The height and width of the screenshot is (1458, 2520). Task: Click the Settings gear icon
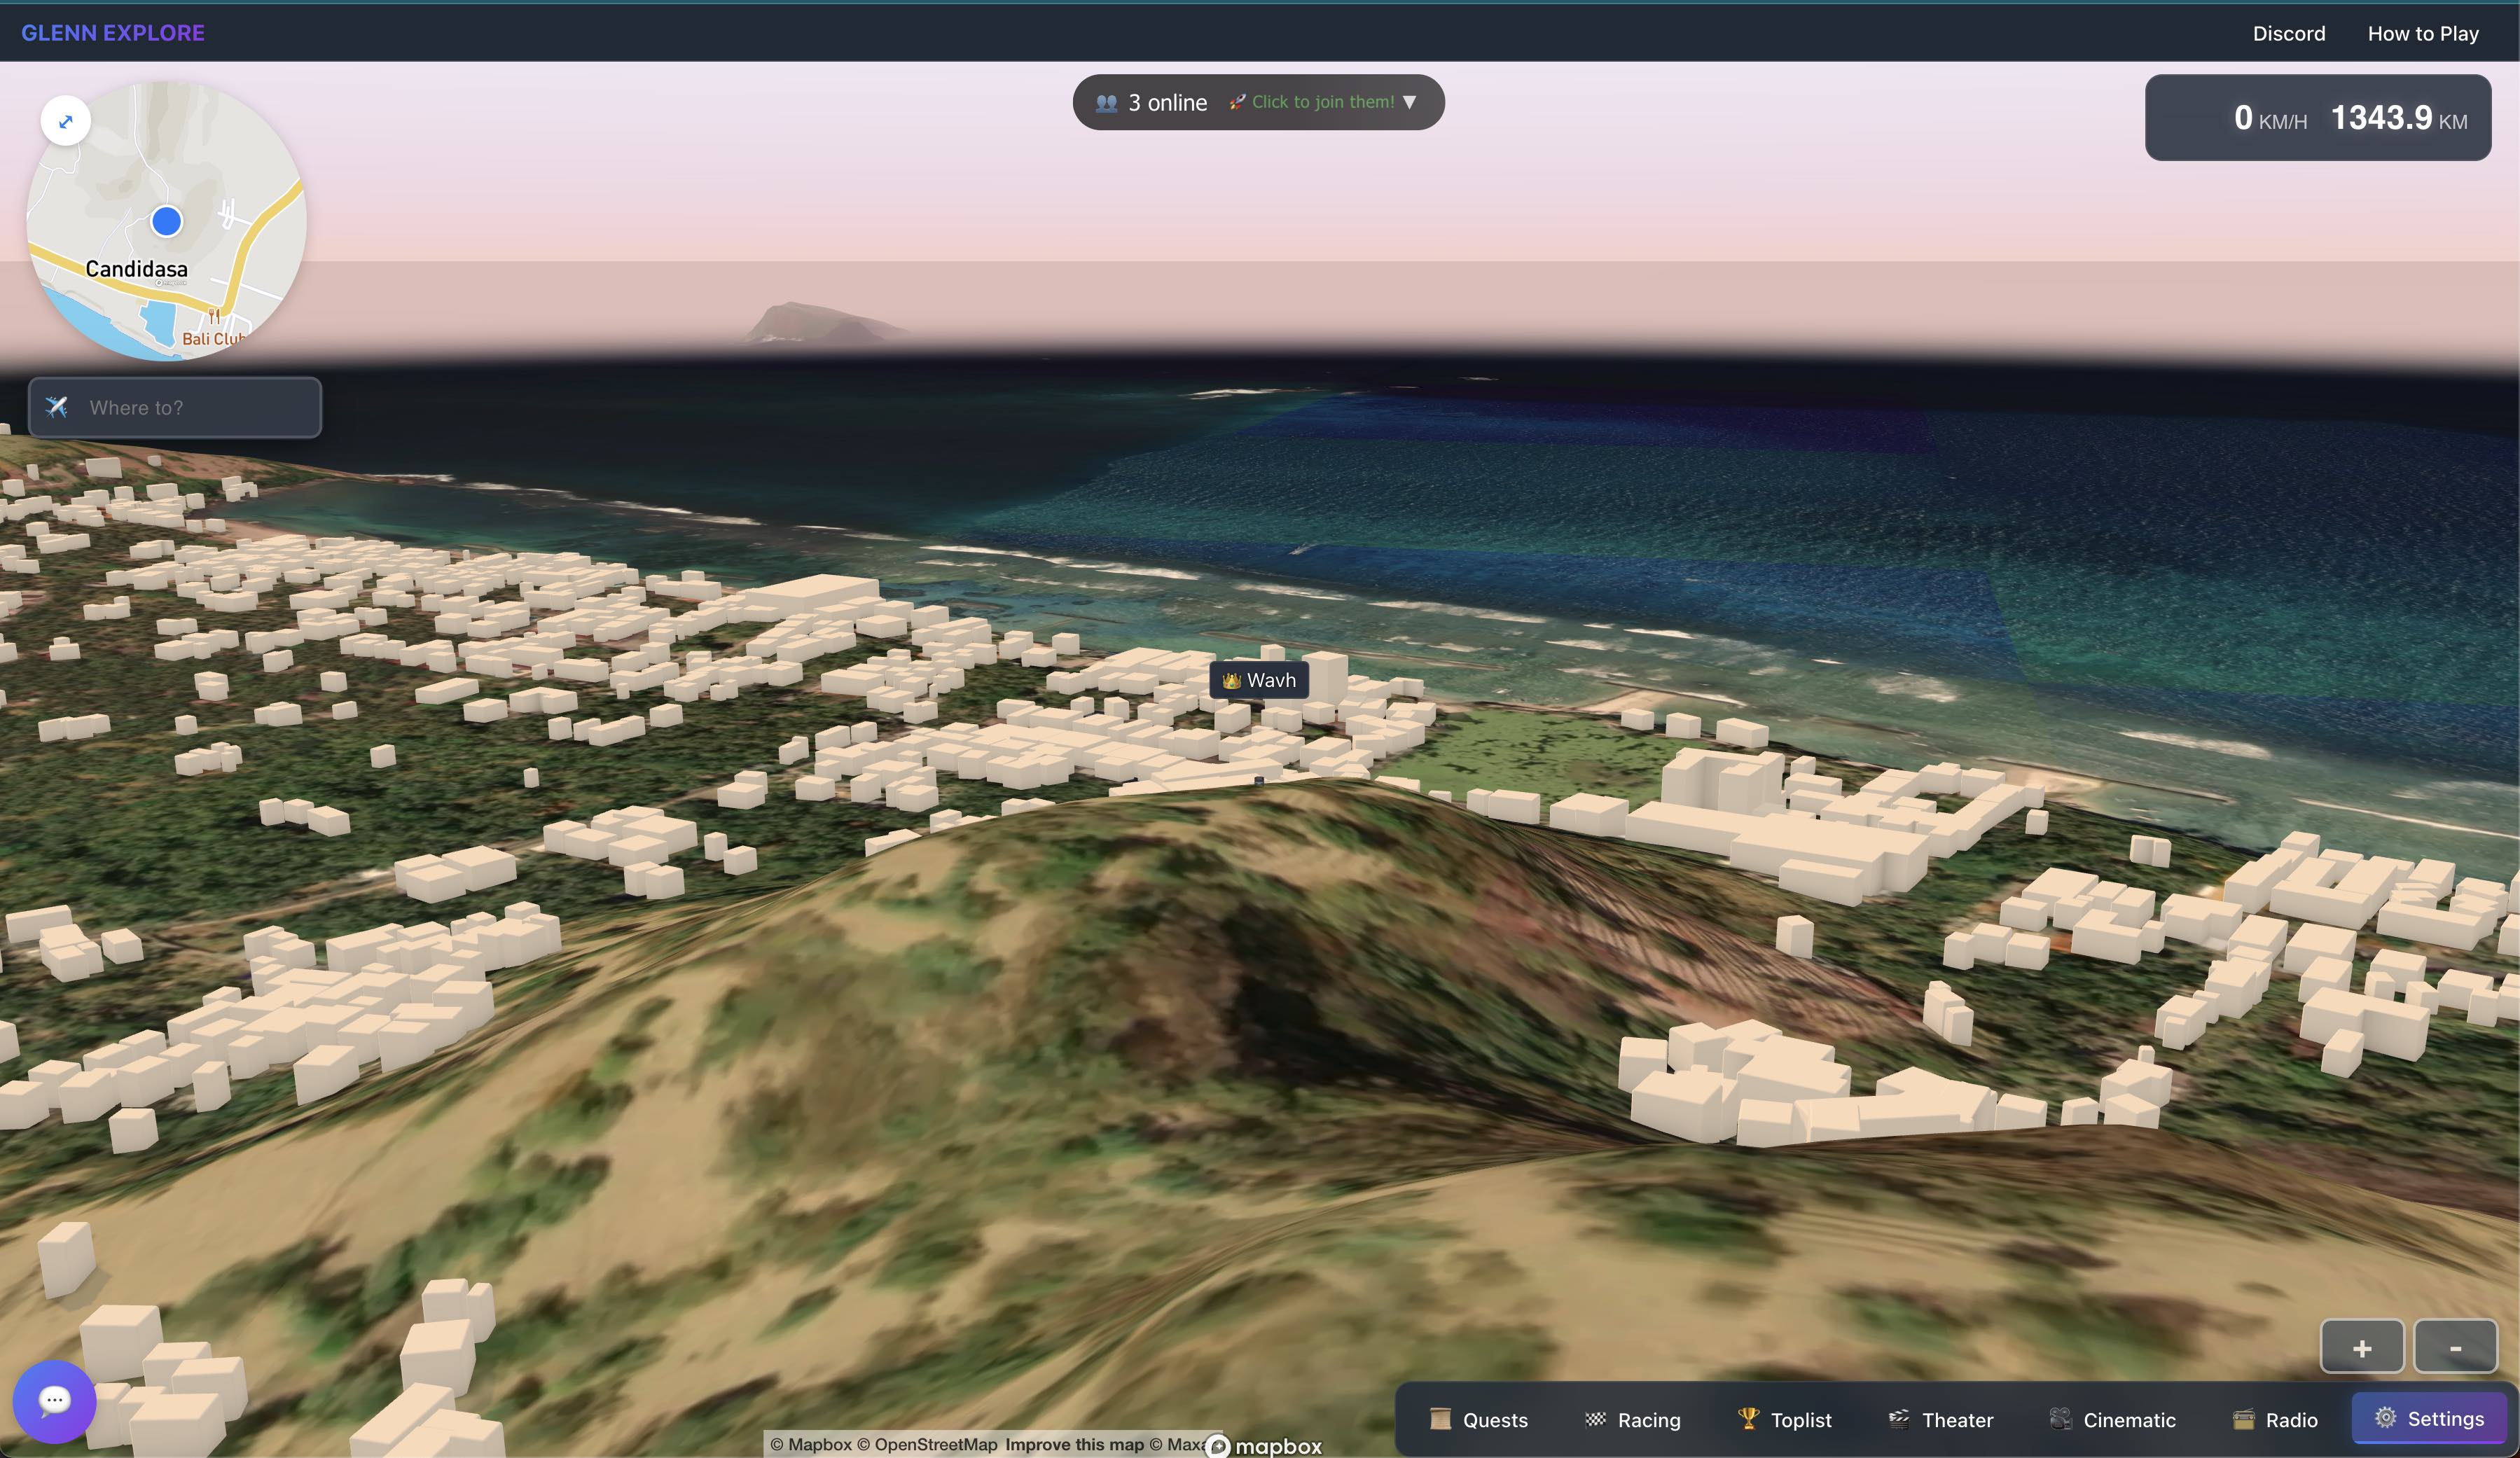[x=2385, y=1417]
